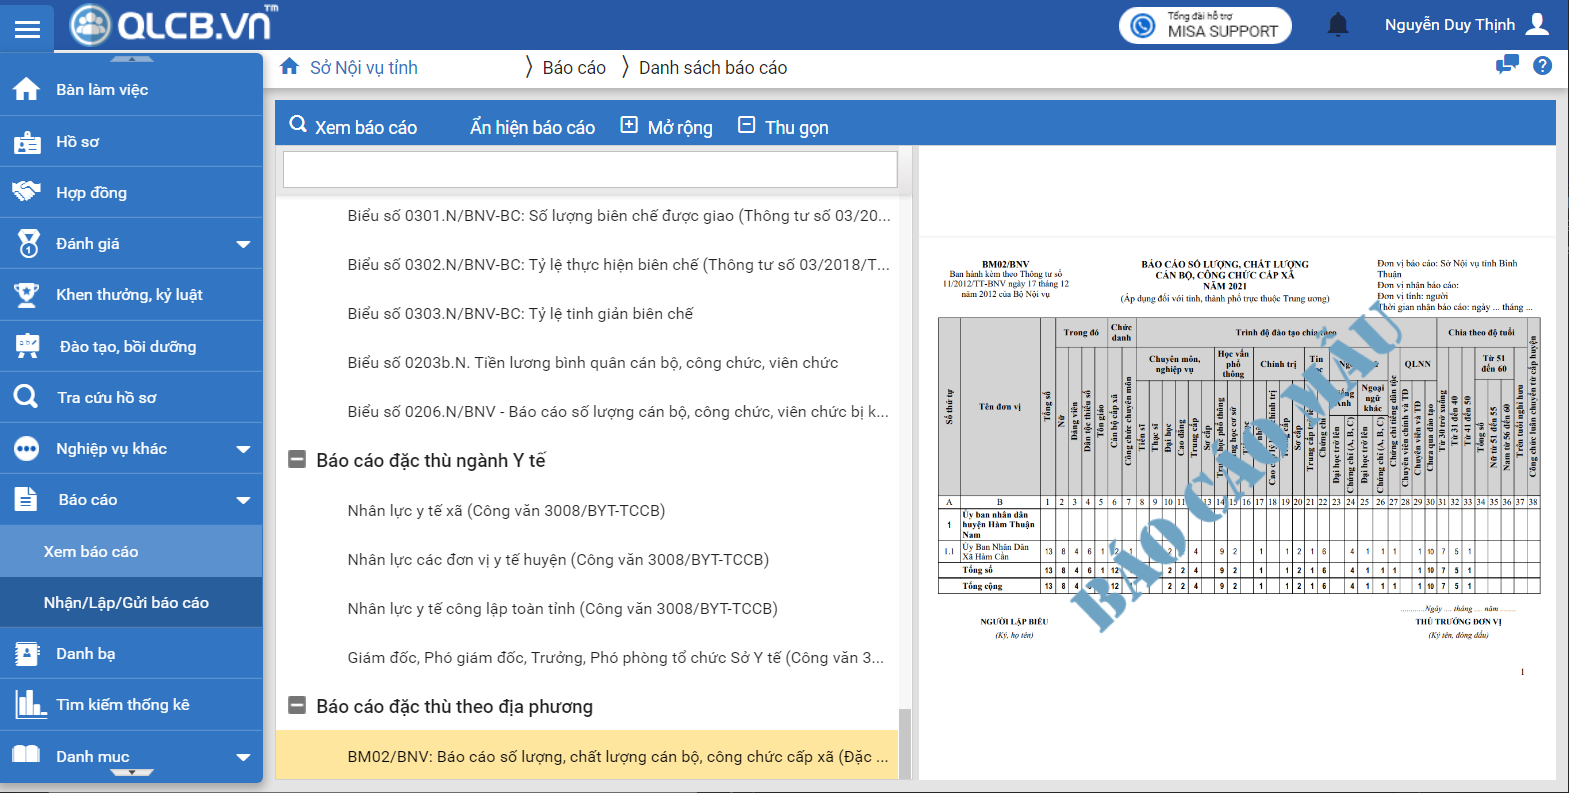This screenshot has width=1569, height=793.
Task: Open Hồ sơ in the sidebar
Action: point(78,142)
